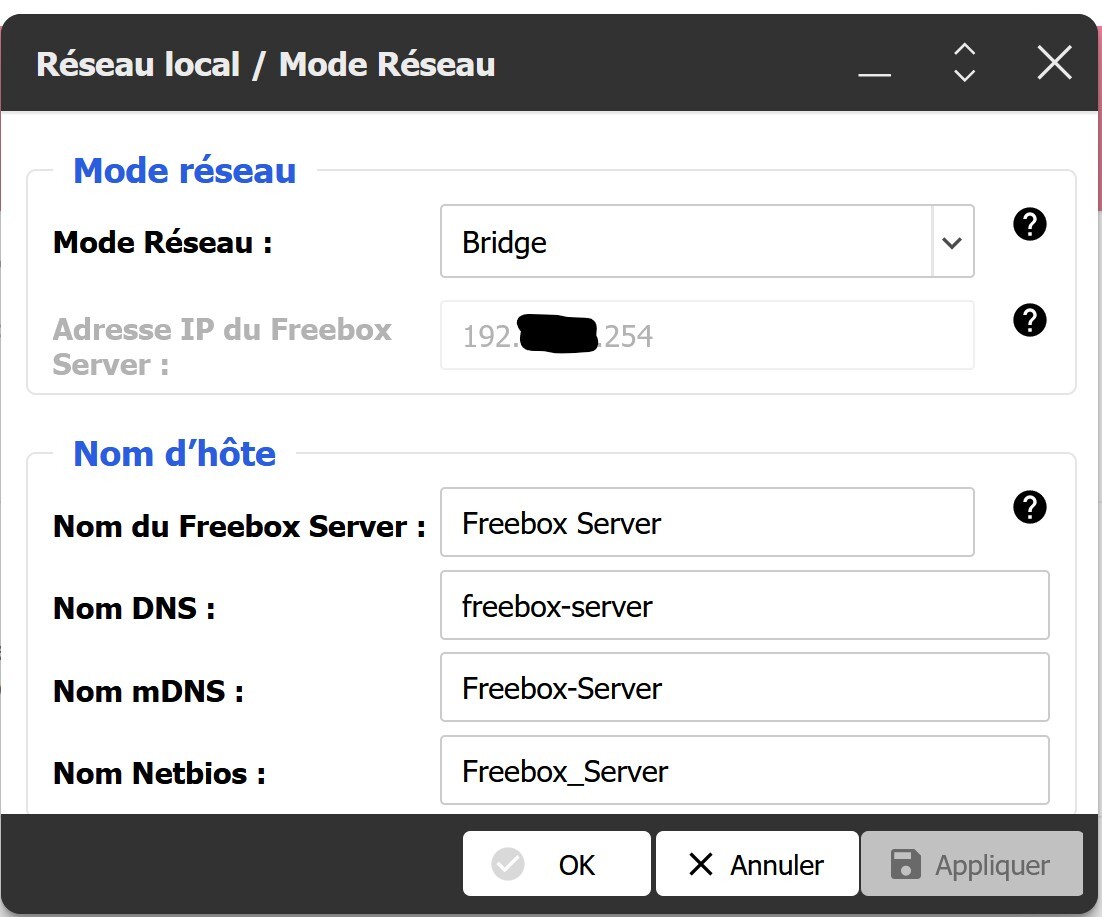Minimize the Réseau local dialog window
The image size is (1102, 917).
pos(874,66)
